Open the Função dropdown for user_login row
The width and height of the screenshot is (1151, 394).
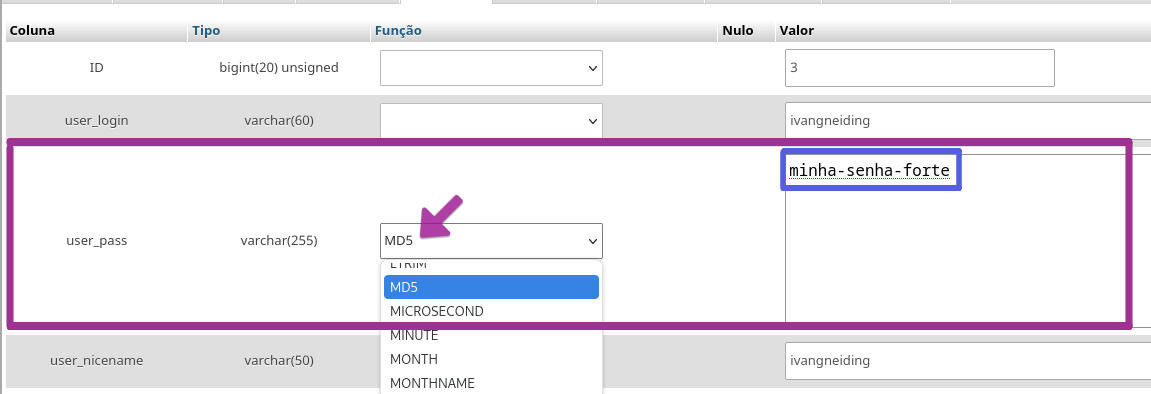tap(491, 120)
